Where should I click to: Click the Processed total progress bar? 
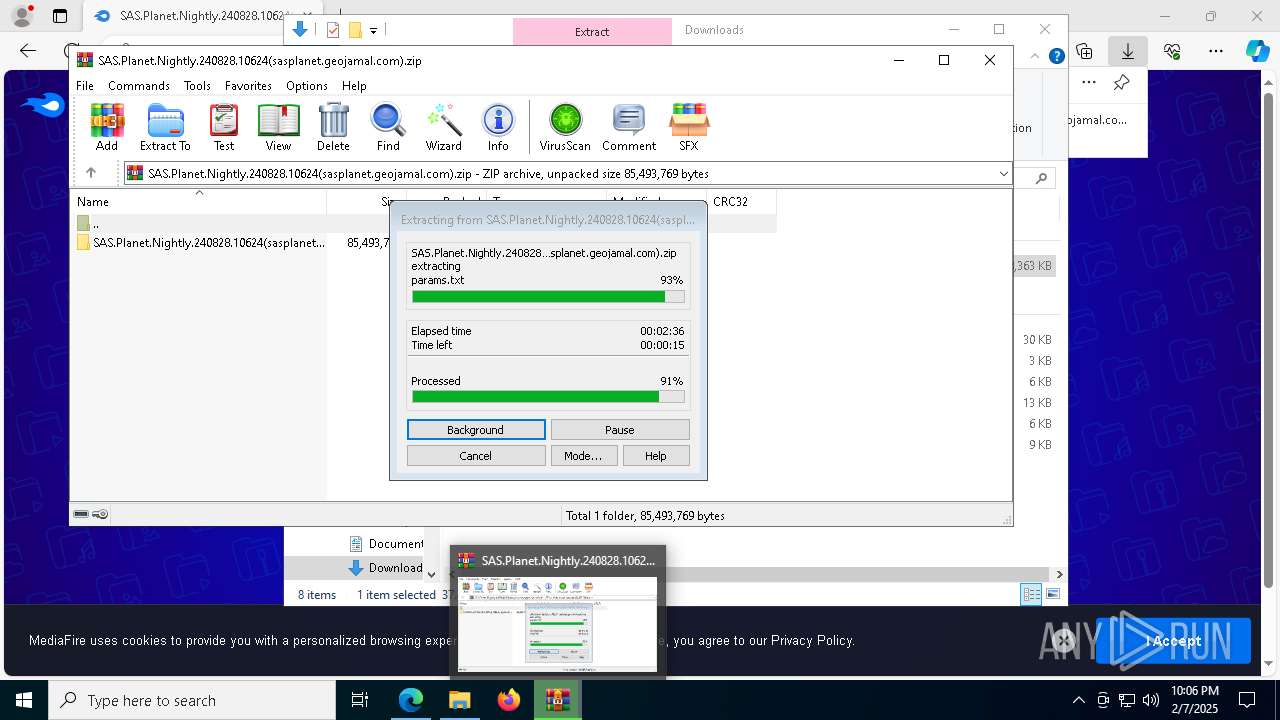click(548, 397)
